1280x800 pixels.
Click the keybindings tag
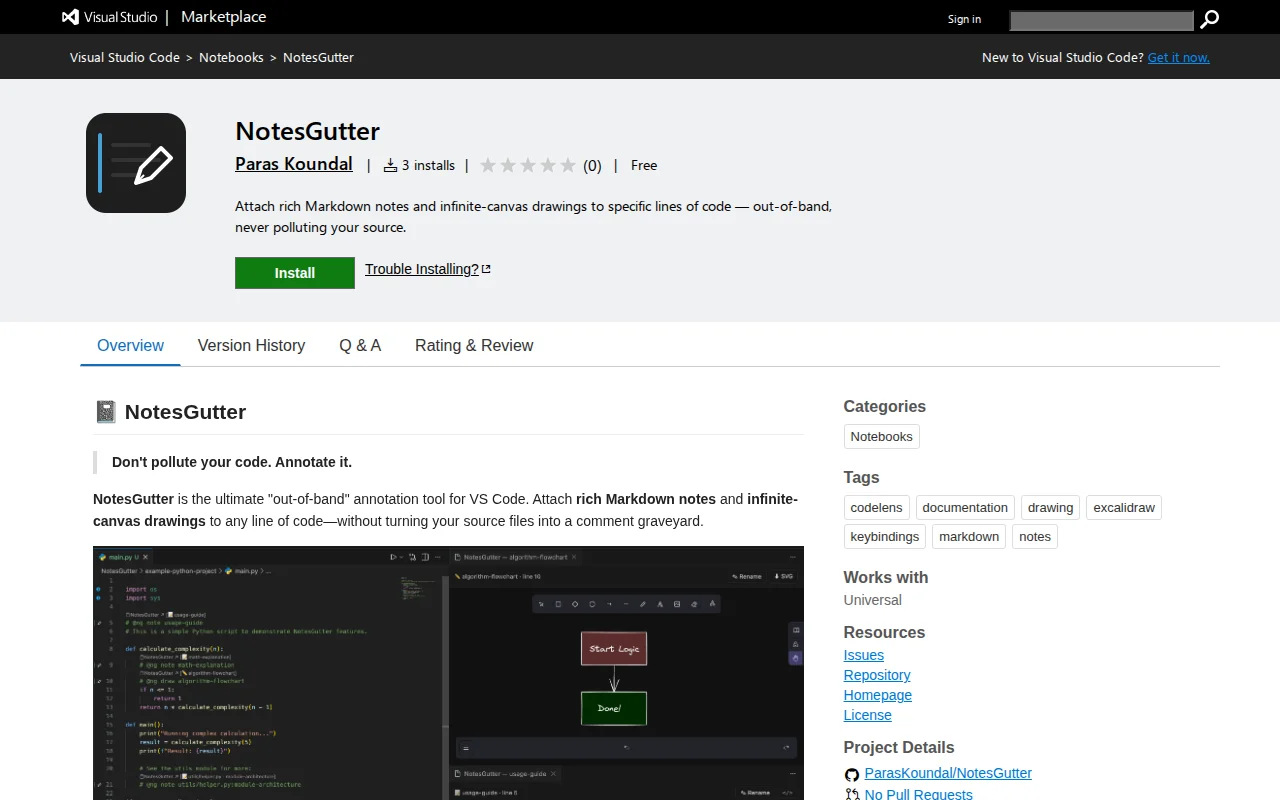coord(885,537)
